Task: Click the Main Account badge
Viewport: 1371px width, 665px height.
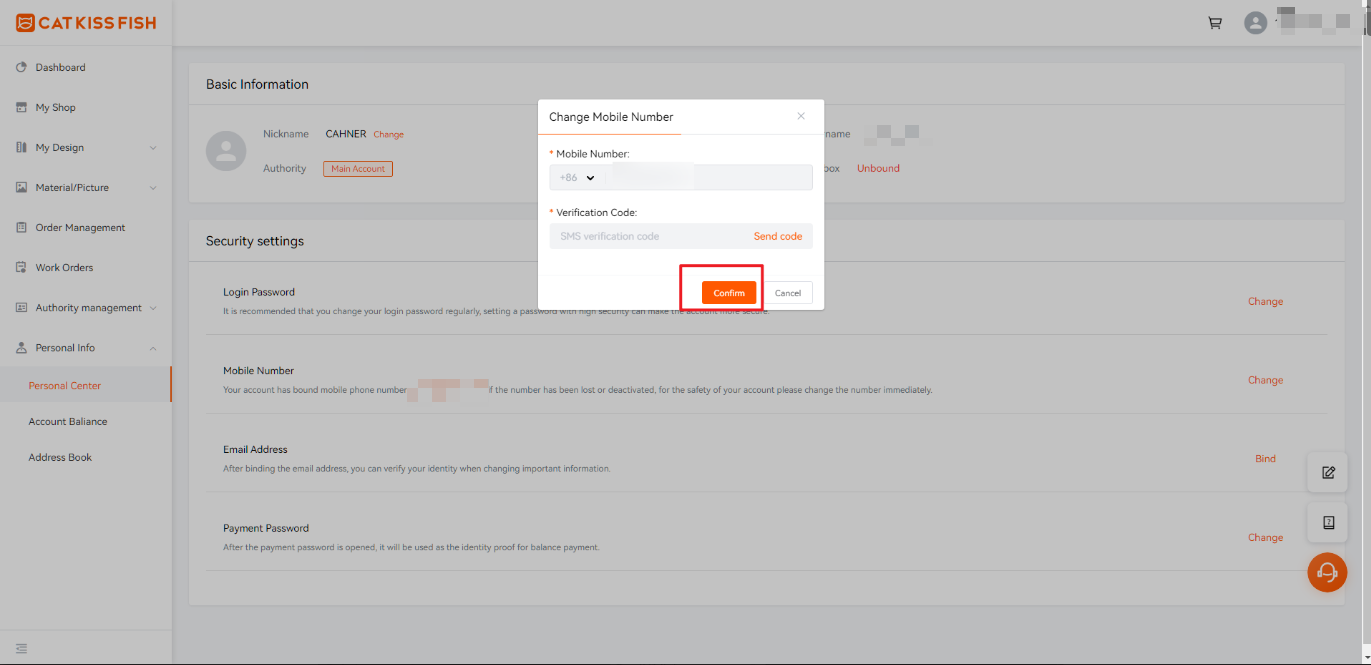Action: pyautogui.click(x=358, y=169)
